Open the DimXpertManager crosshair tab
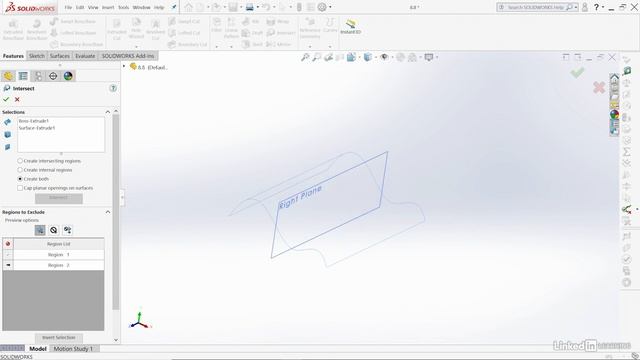640x360 pixels. [53, 76]
